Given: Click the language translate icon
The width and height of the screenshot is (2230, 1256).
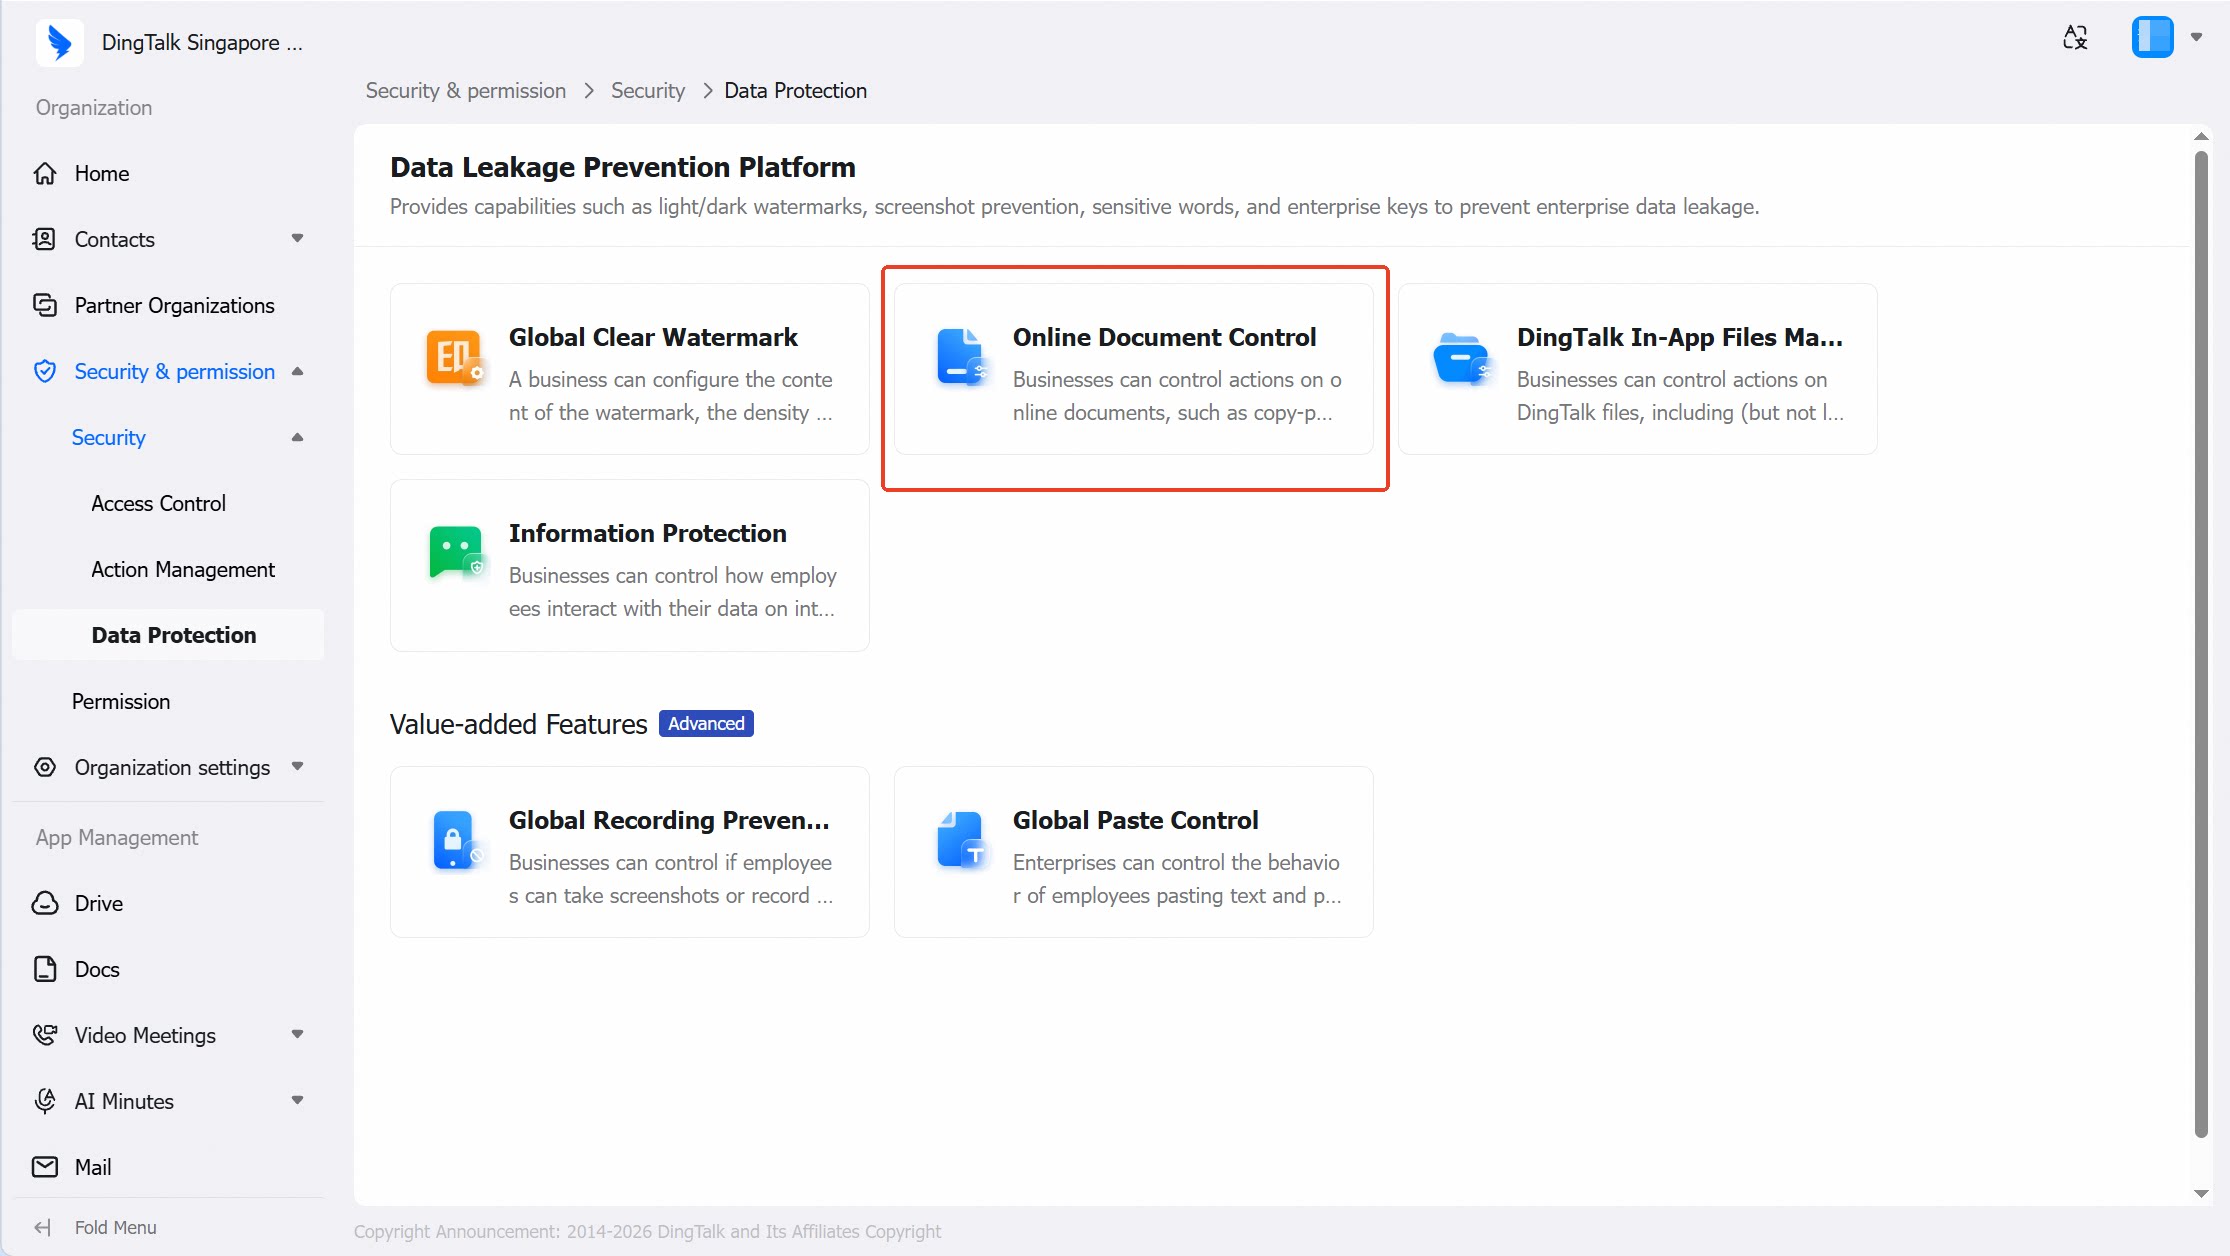Looking at the screenshot, I should [2075, 37].
